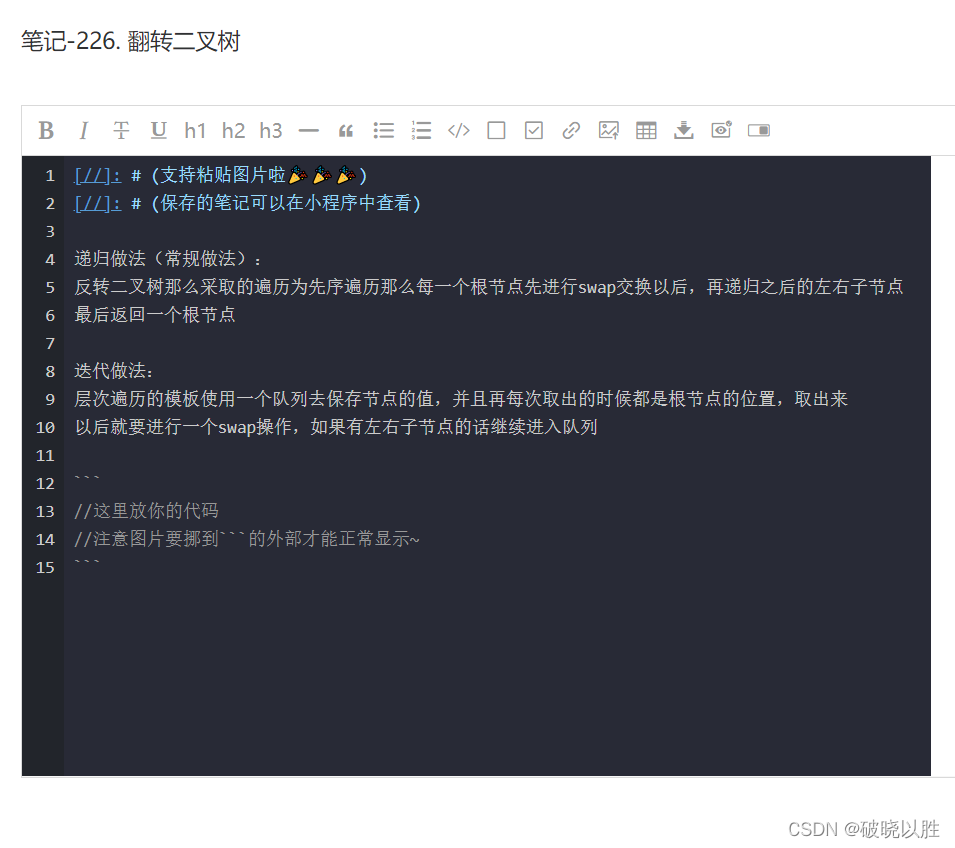
Task: Insert an unchecked task checkbox
Action: 496,130
